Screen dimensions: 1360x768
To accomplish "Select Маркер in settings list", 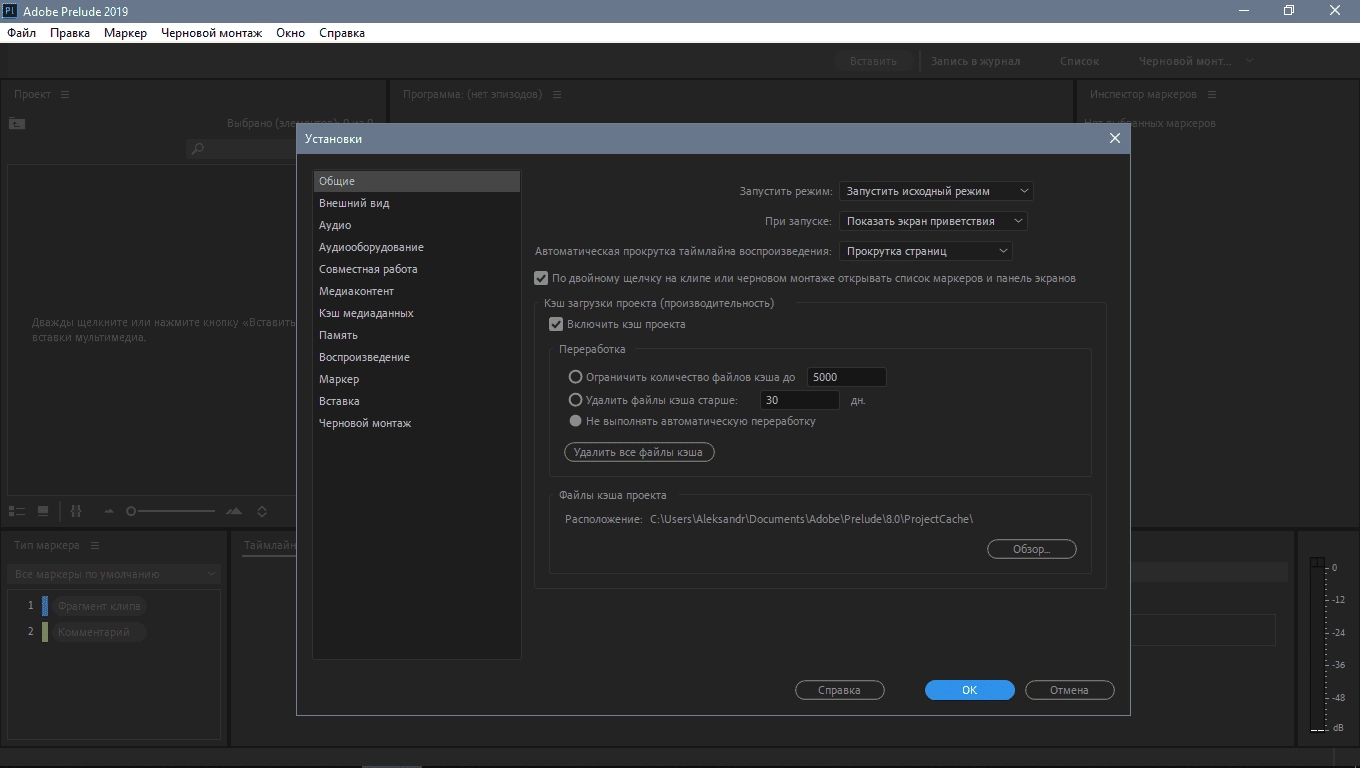I will click(x=416, y=379).
